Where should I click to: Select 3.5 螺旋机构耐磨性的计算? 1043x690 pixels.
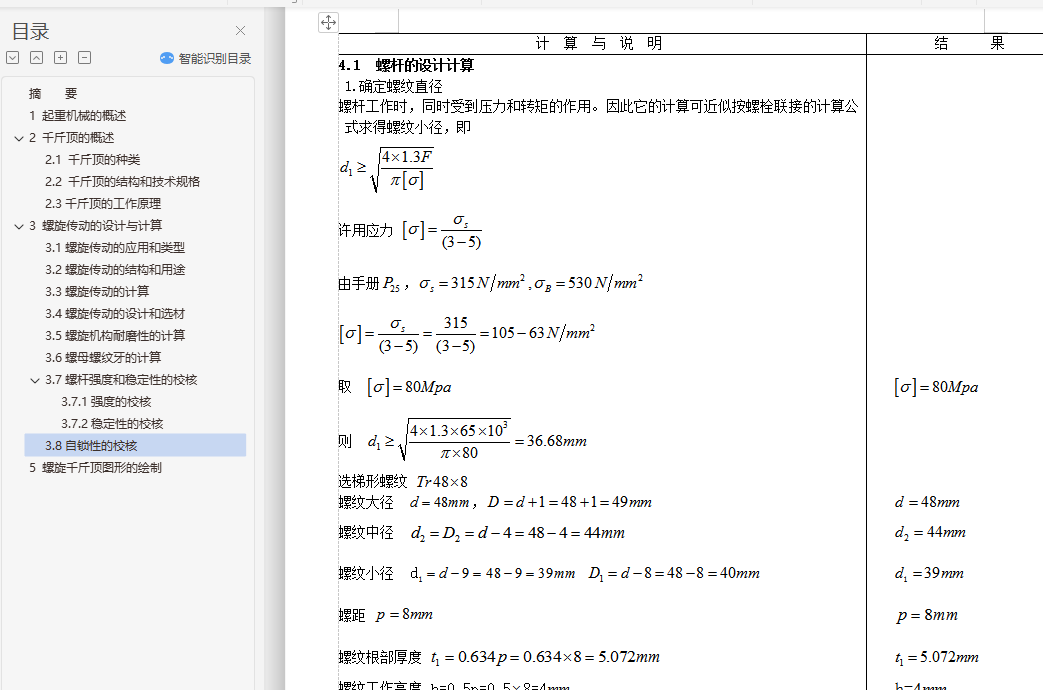[115, 335]
